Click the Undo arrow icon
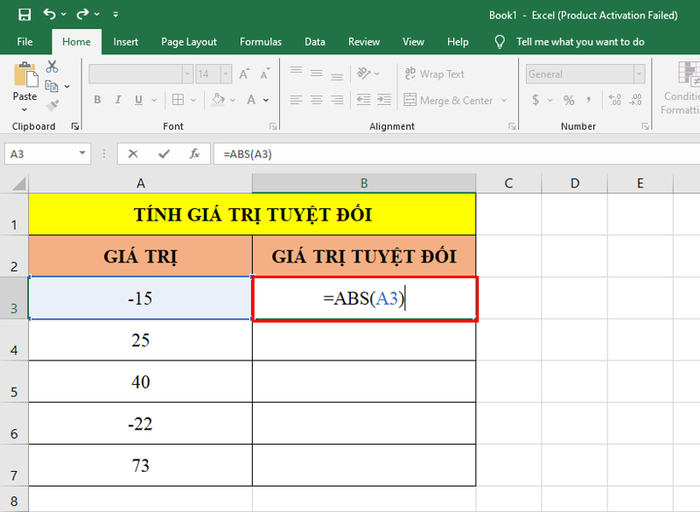Screen dimensions: 700x512 tap(49, 14)
